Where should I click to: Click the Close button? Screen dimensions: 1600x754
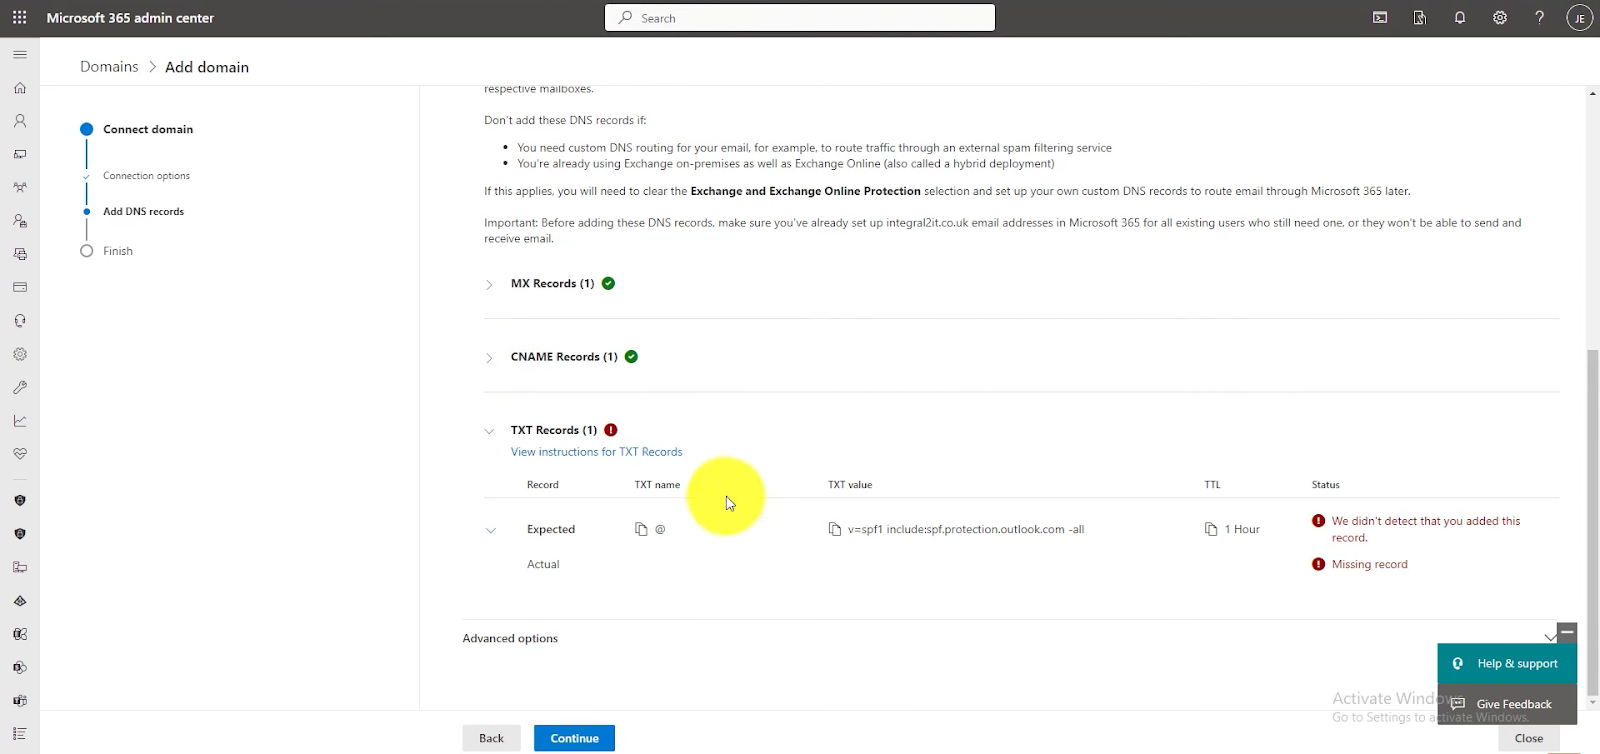(x=1529, y=738)
